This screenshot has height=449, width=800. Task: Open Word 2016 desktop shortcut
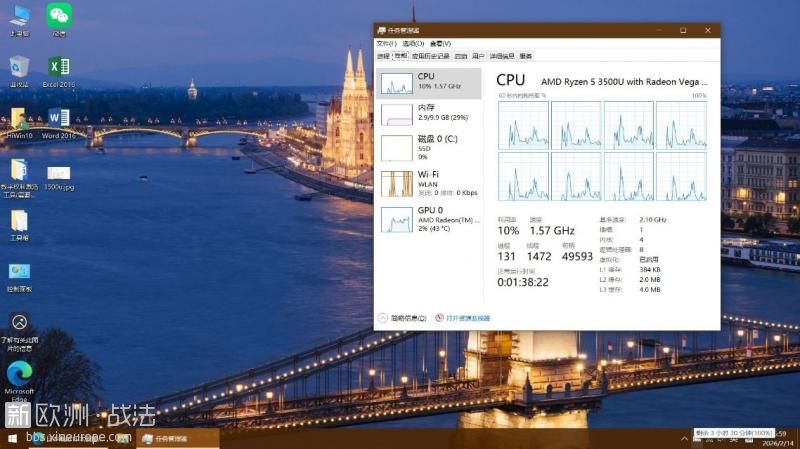59,121
